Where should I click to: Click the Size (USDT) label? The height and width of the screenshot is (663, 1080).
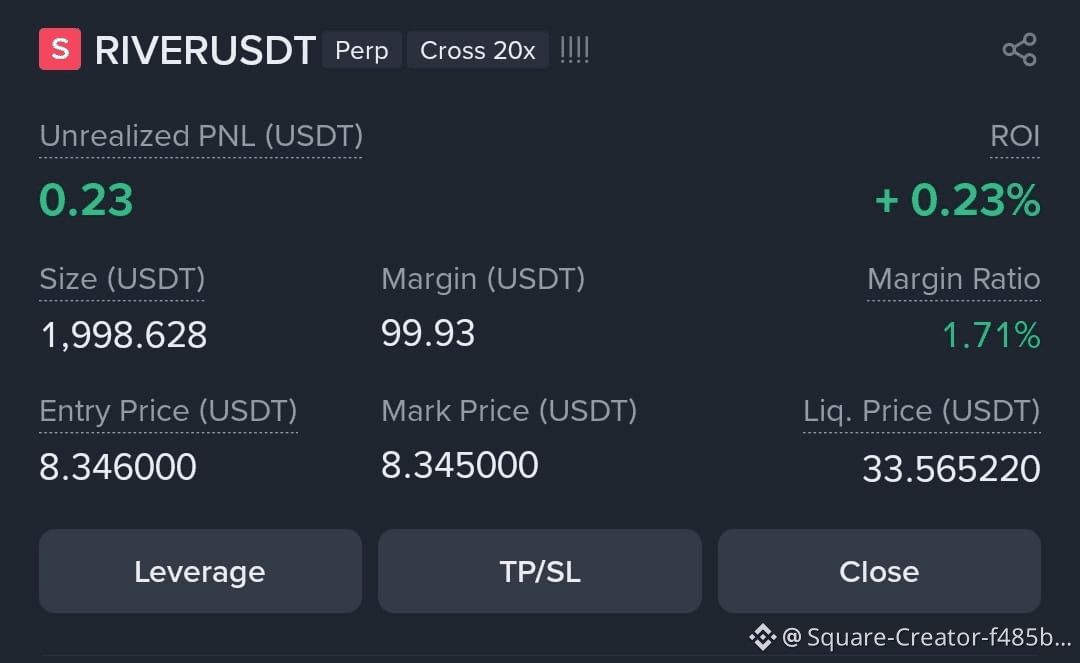coord(122,279)
